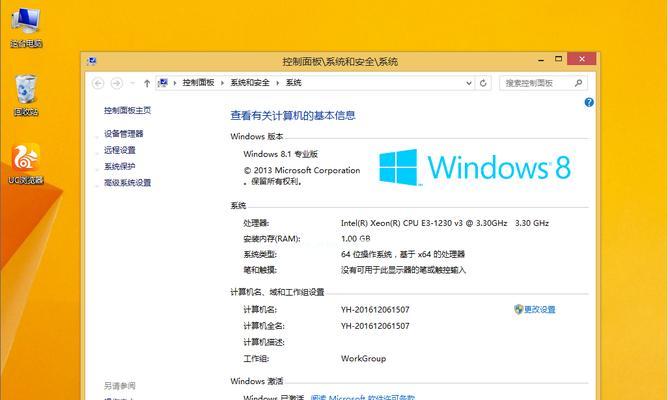Click the computer icon in address bar

coord(163,83)
